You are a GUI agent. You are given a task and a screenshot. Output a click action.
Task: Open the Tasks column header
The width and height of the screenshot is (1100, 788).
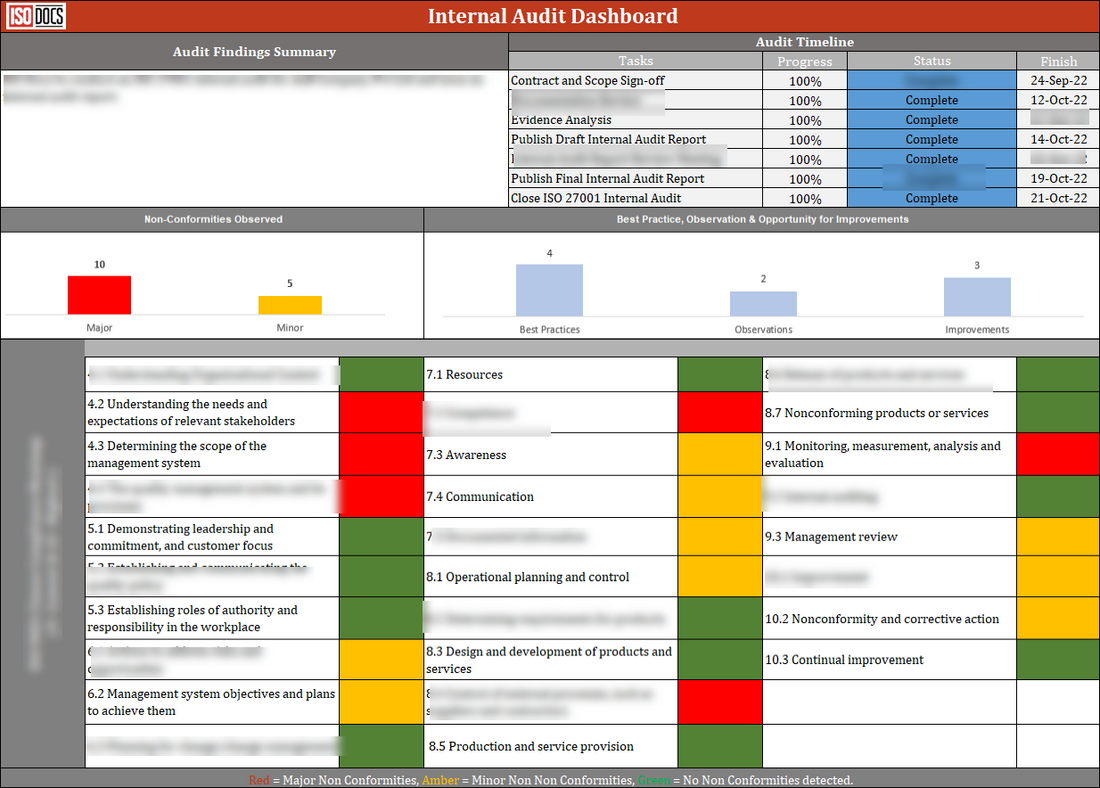coord(635,61)
